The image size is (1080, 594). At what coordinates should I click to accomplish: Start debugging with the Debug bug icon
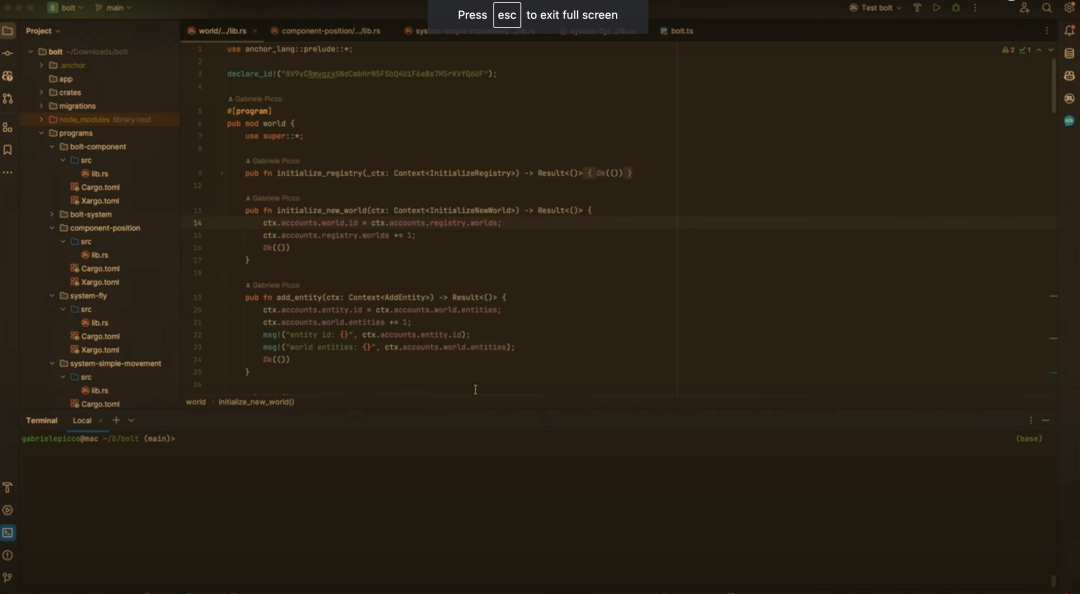click(956, 8)
